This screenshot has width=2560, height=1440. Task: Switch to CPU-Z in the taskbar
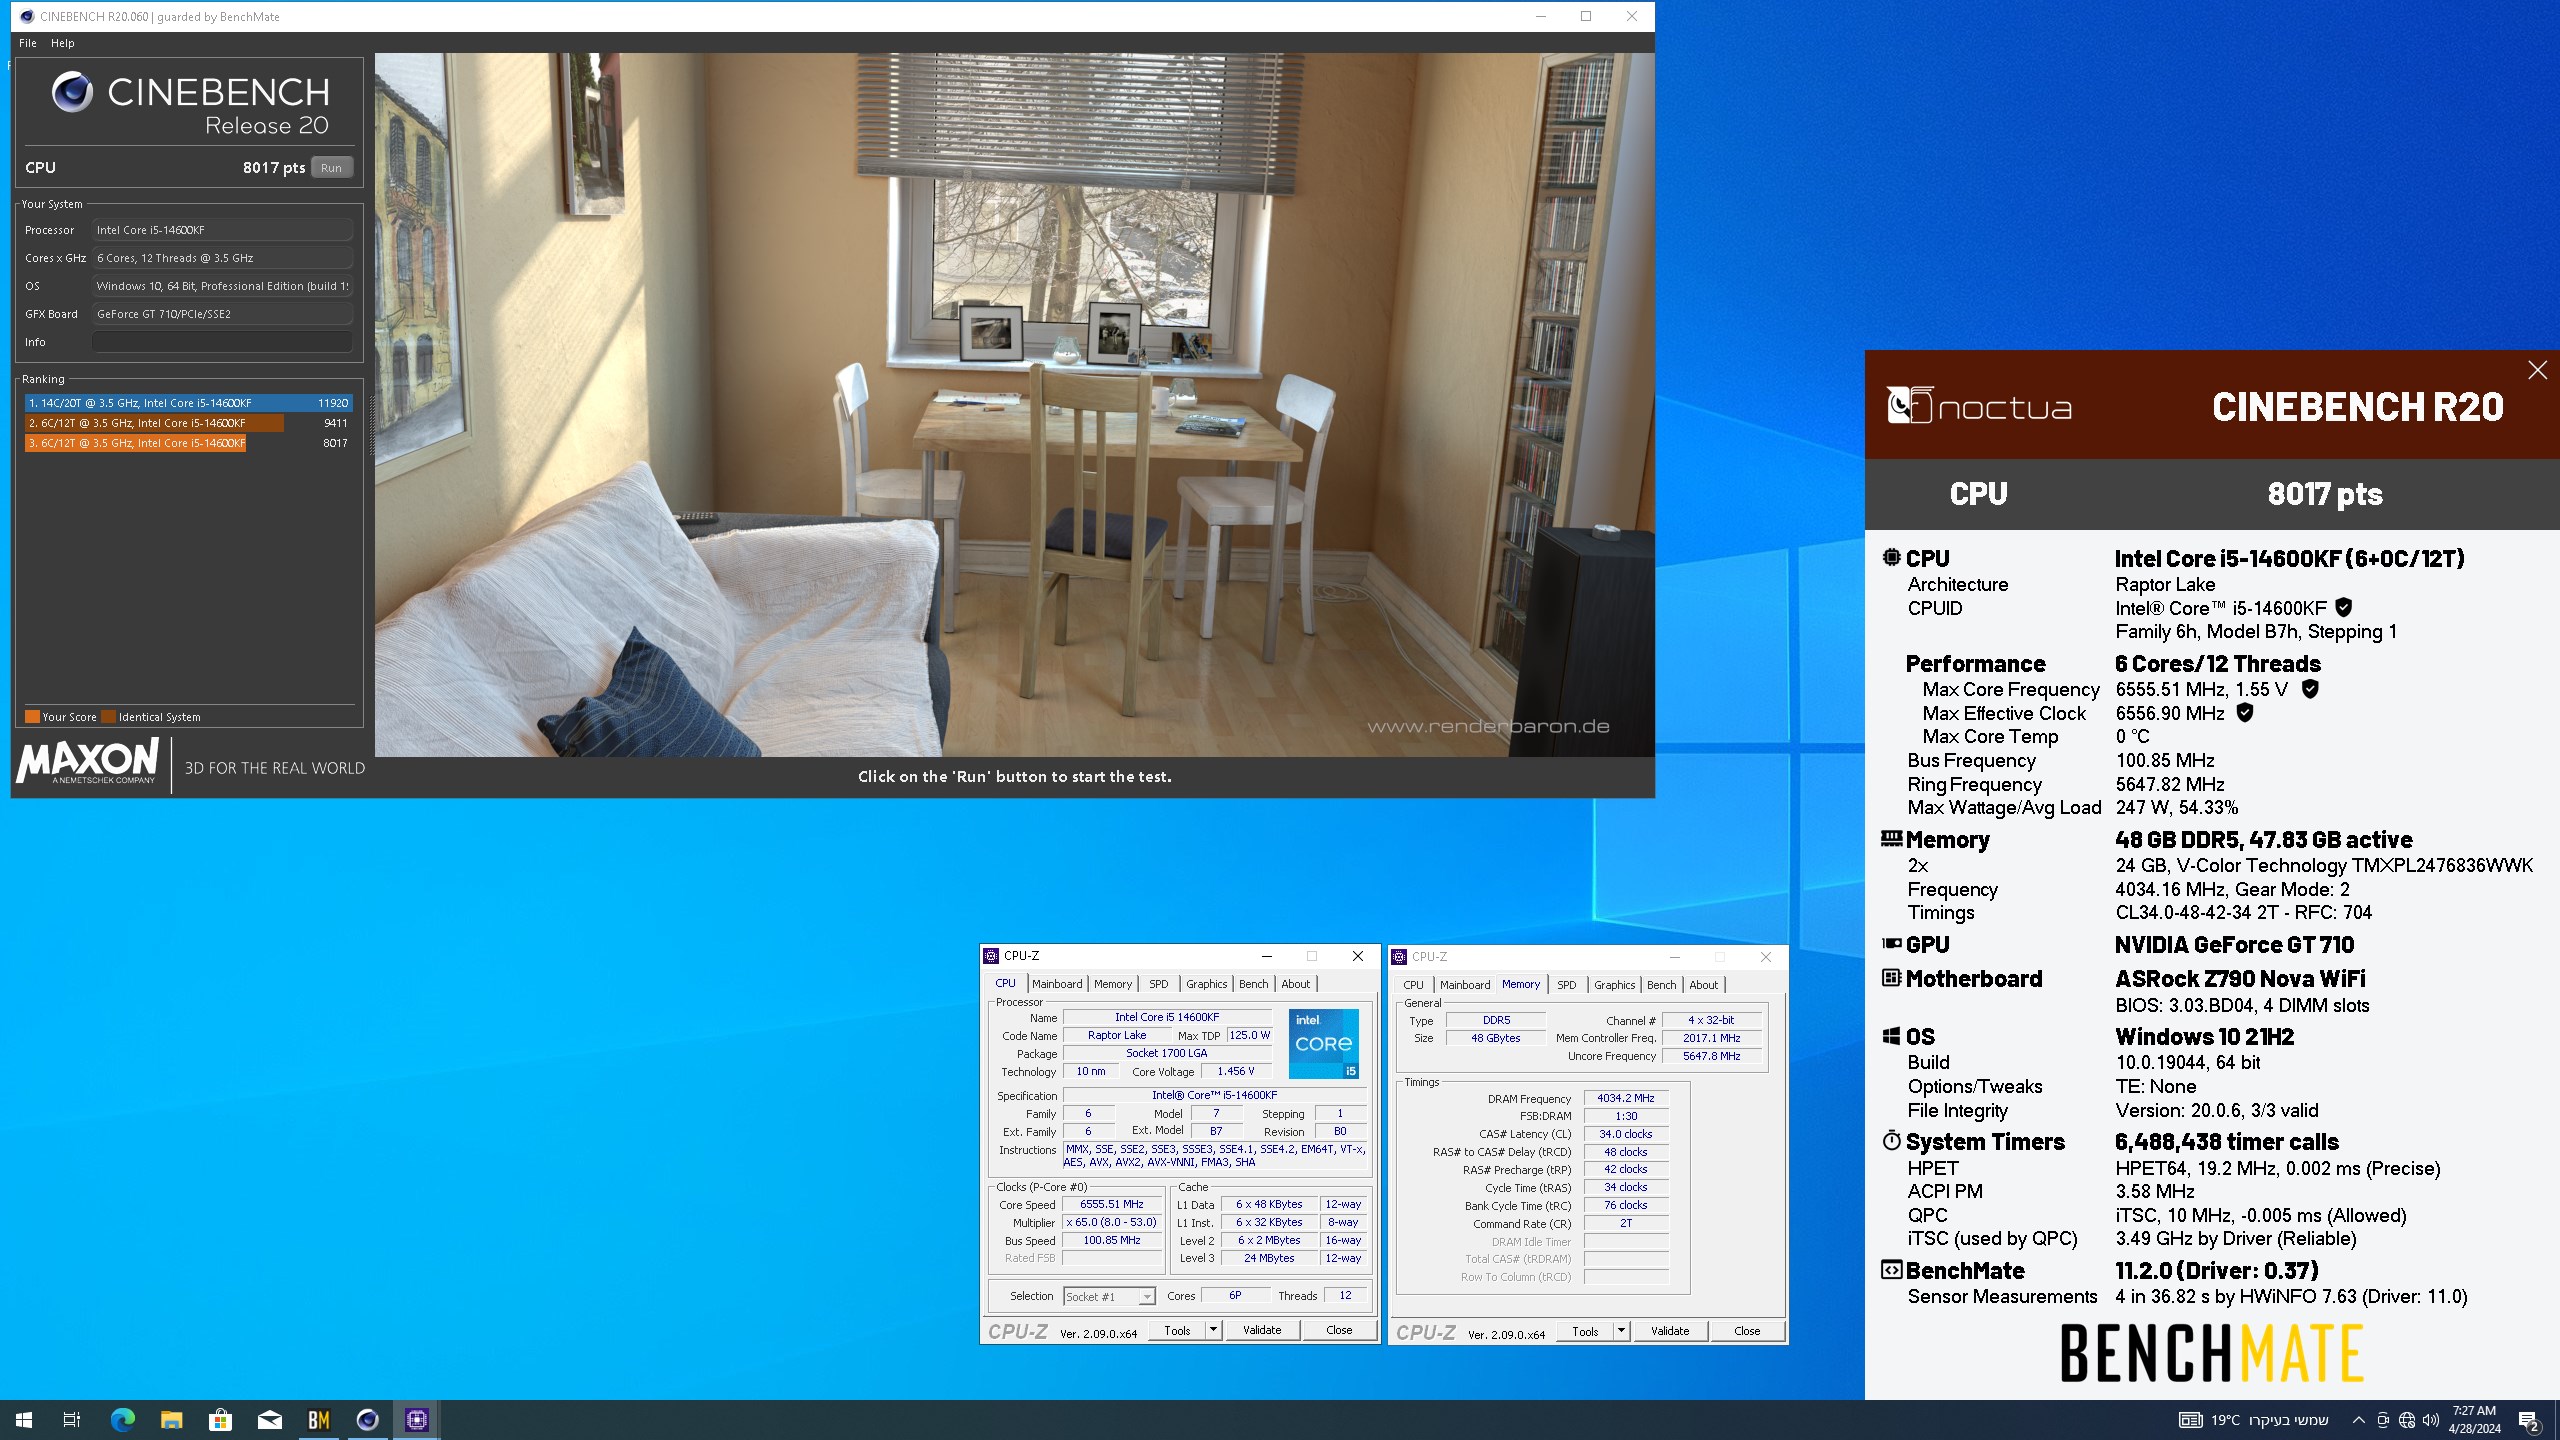click(416, 1420)
